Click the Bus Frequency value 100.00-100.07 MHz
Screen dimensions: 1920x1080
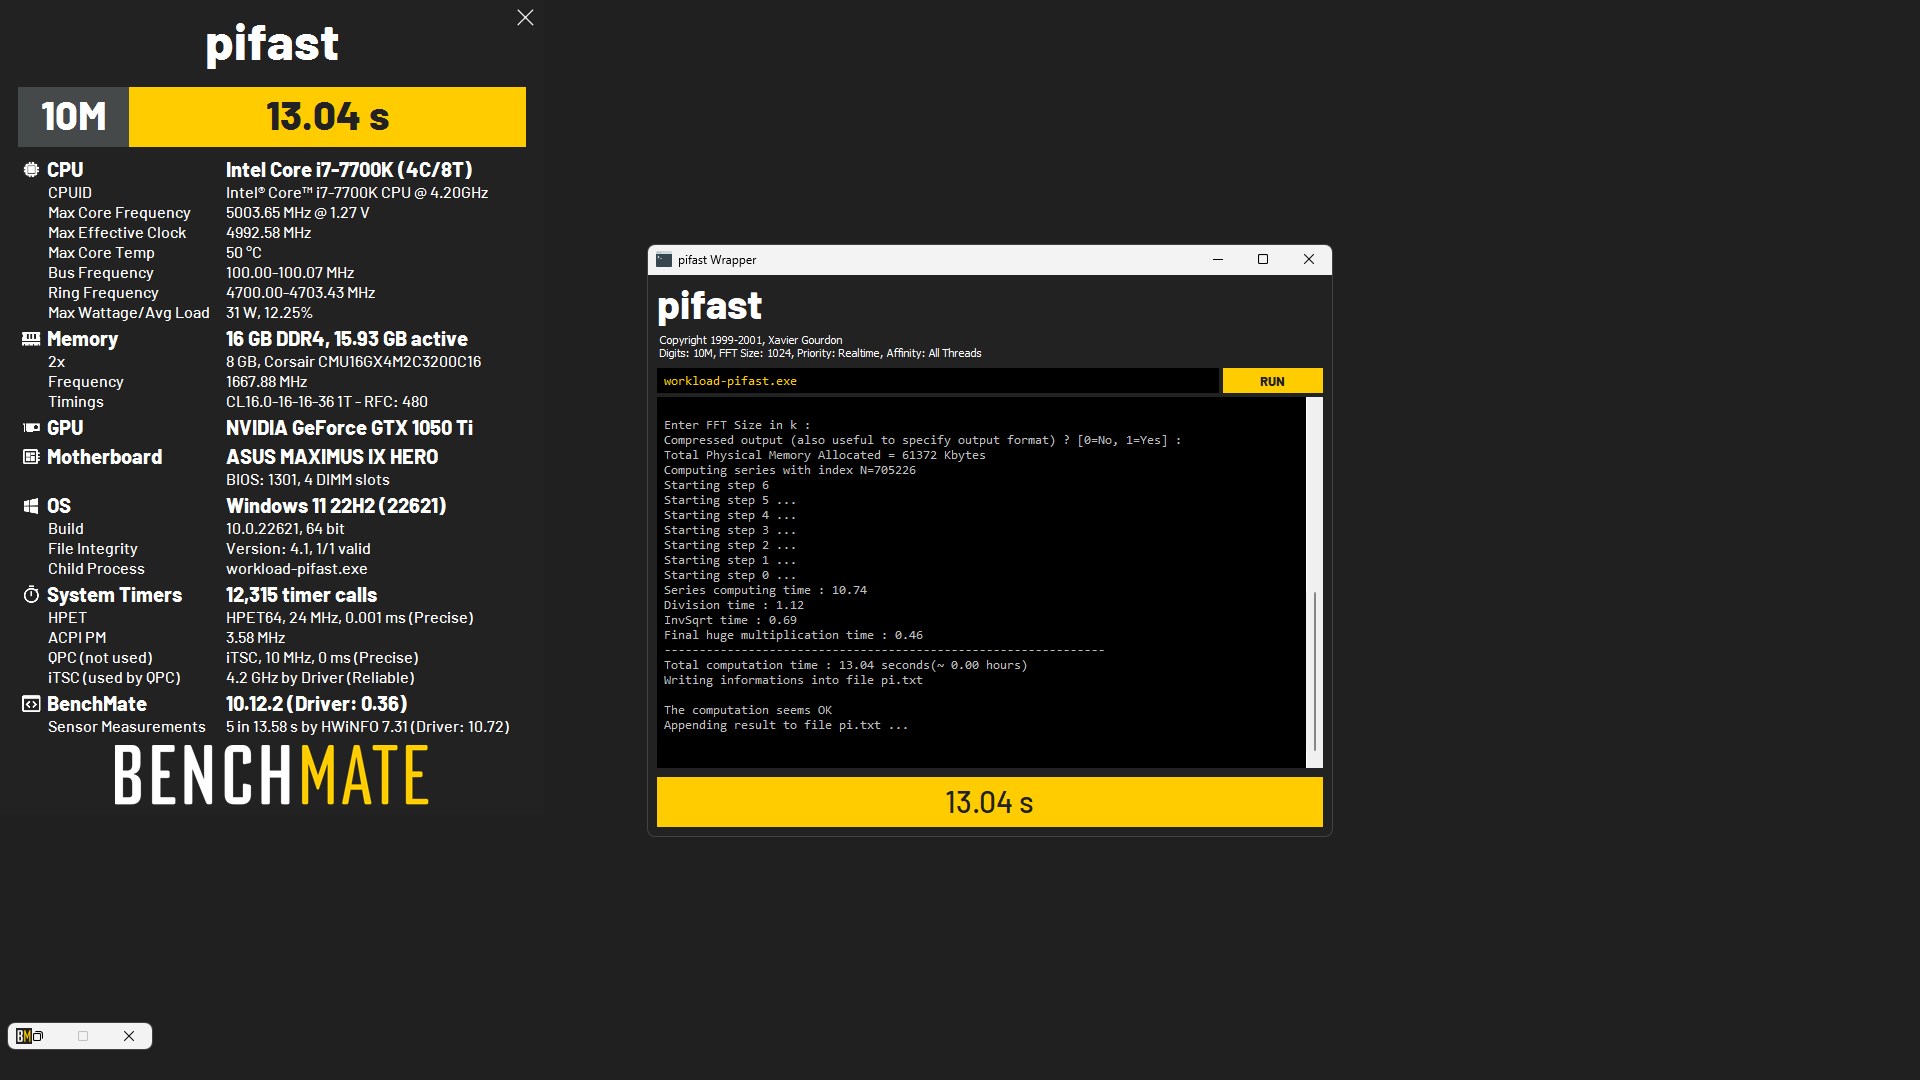[x=290, y=273]
